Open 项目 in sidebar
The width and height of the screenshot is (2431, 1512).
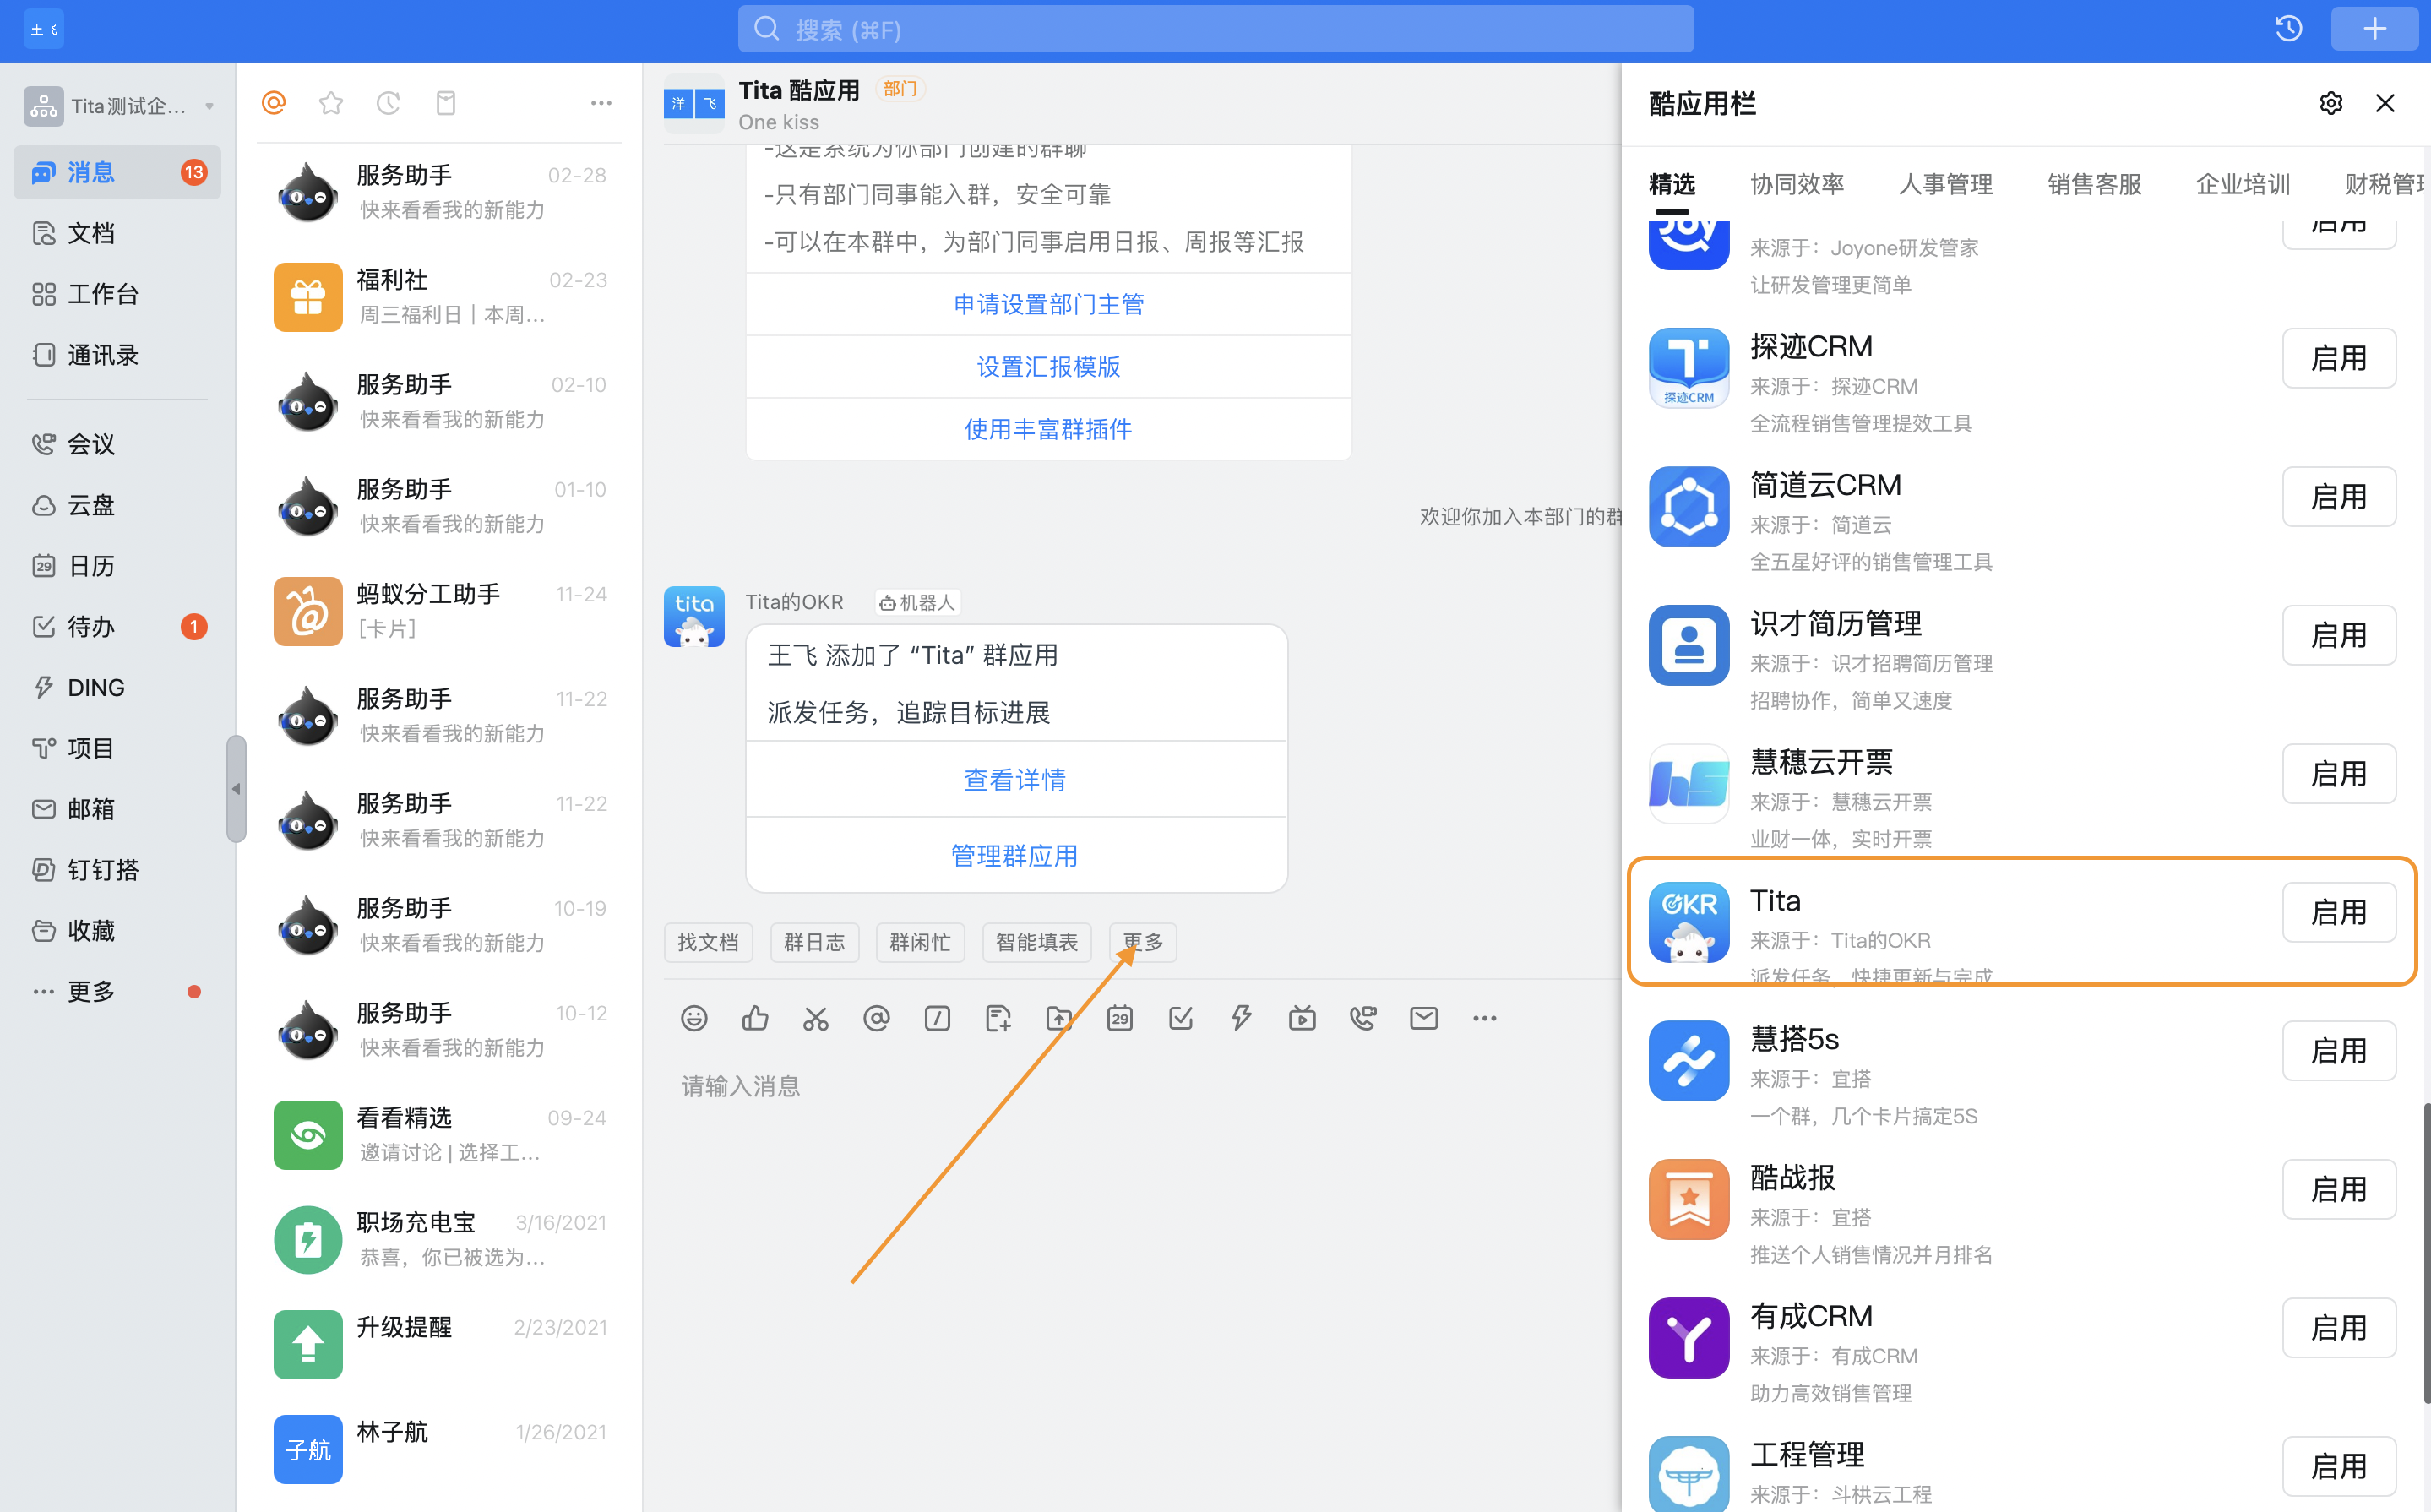117,748
